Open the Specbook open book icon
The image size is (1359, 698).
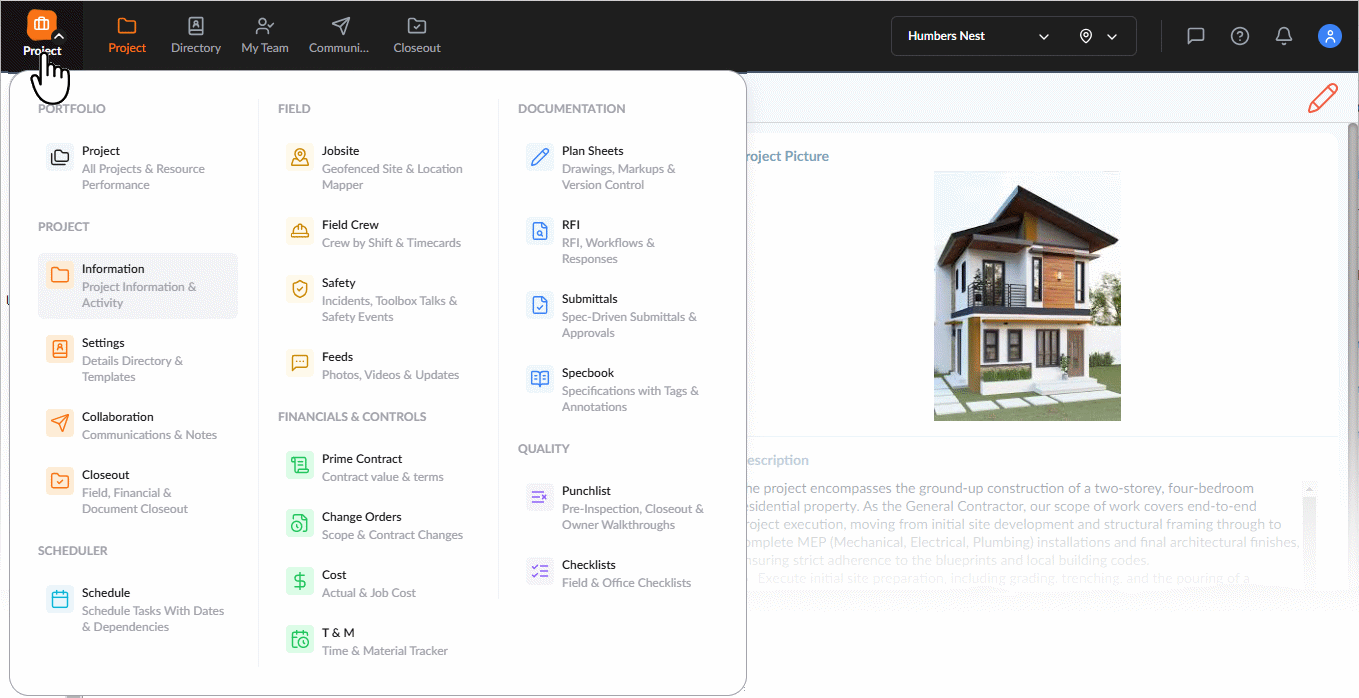pos(540,379)
